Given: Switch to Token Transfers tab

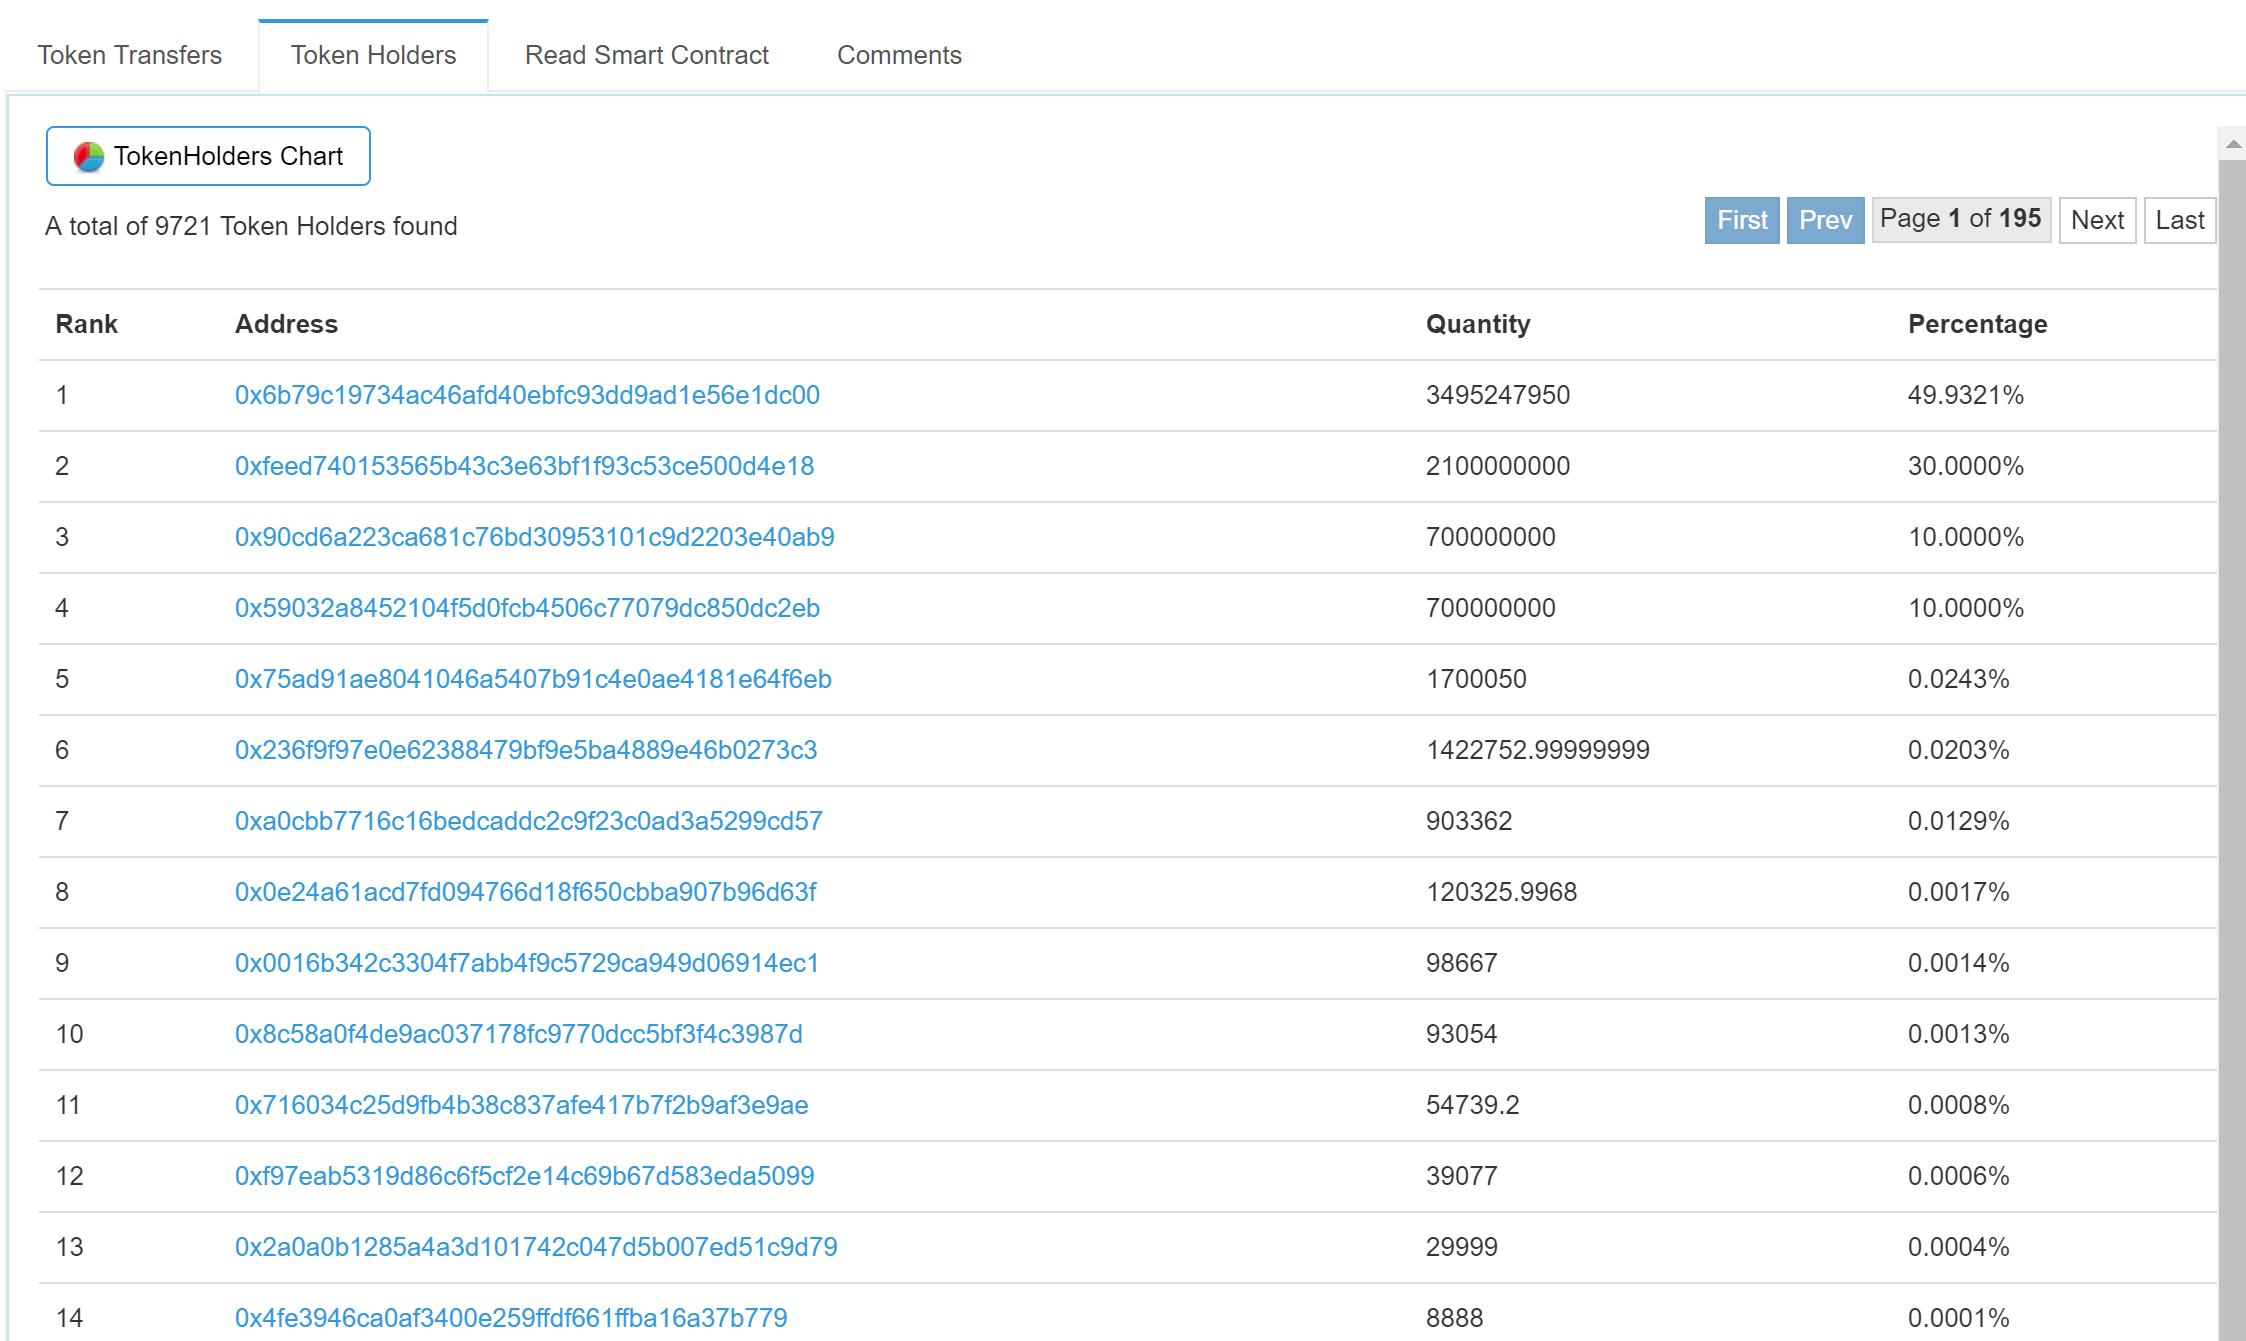Looking at the screenshot, I should click(x=129, y=54).
